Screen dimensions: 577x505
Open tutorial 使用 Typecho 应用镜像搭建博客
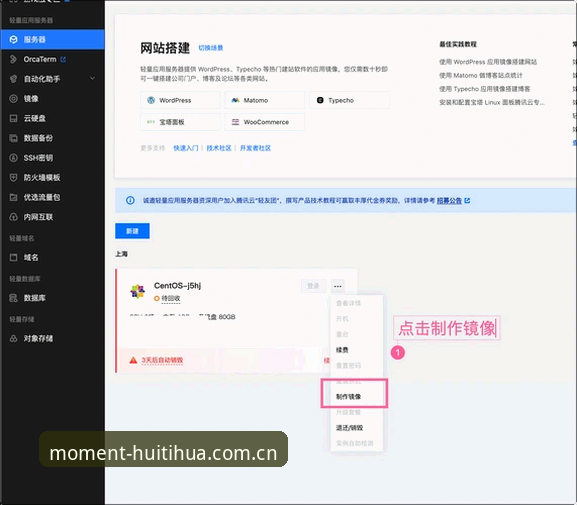point(485,89)
